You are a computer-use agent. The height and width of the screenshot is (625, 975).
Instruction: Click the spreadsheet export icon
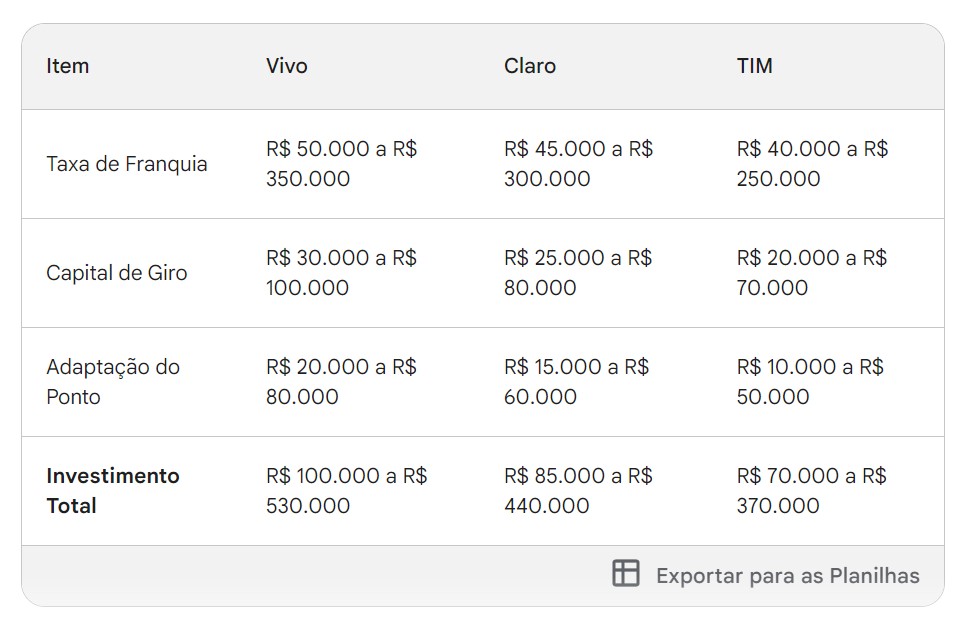(626, 573)
